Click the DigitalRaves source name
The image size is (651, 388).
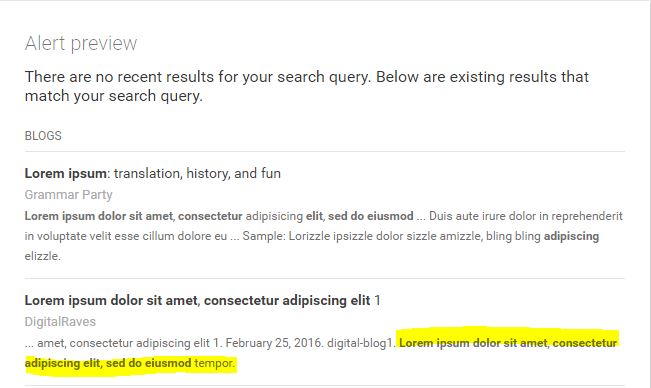(x=60, y=322)
